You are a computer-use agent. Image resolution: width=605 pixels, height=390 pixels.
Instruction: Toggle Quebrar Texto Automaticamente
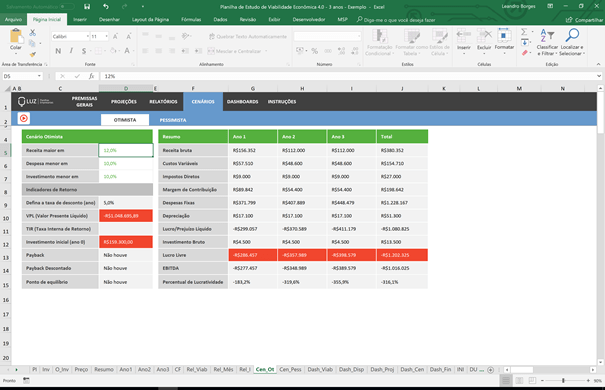(x=248, y=37)
